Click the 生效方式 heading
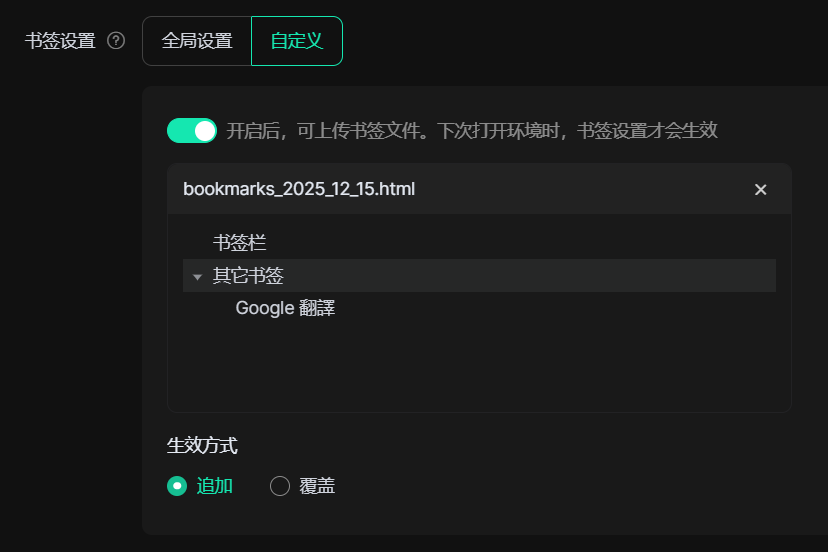Screen dimensions: 828x552 202,445
